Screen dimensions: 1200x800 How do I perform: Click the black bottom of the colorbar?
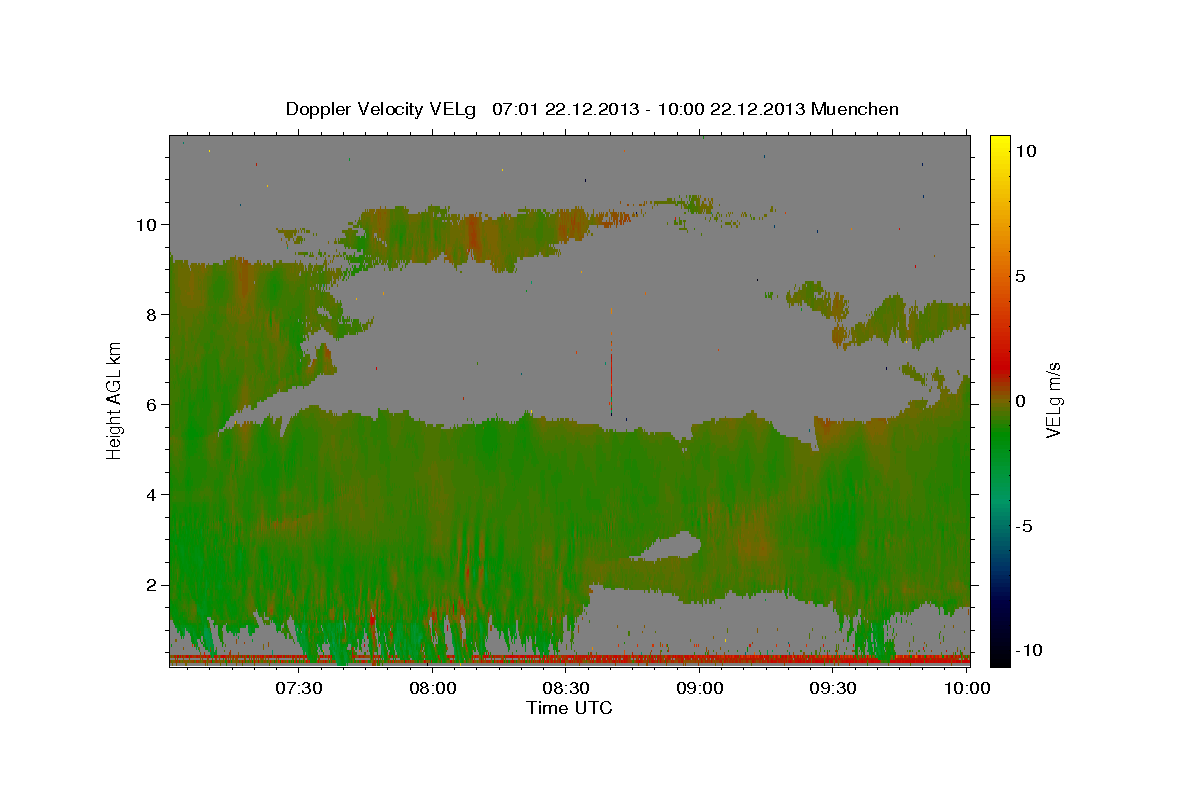point(999,657)
